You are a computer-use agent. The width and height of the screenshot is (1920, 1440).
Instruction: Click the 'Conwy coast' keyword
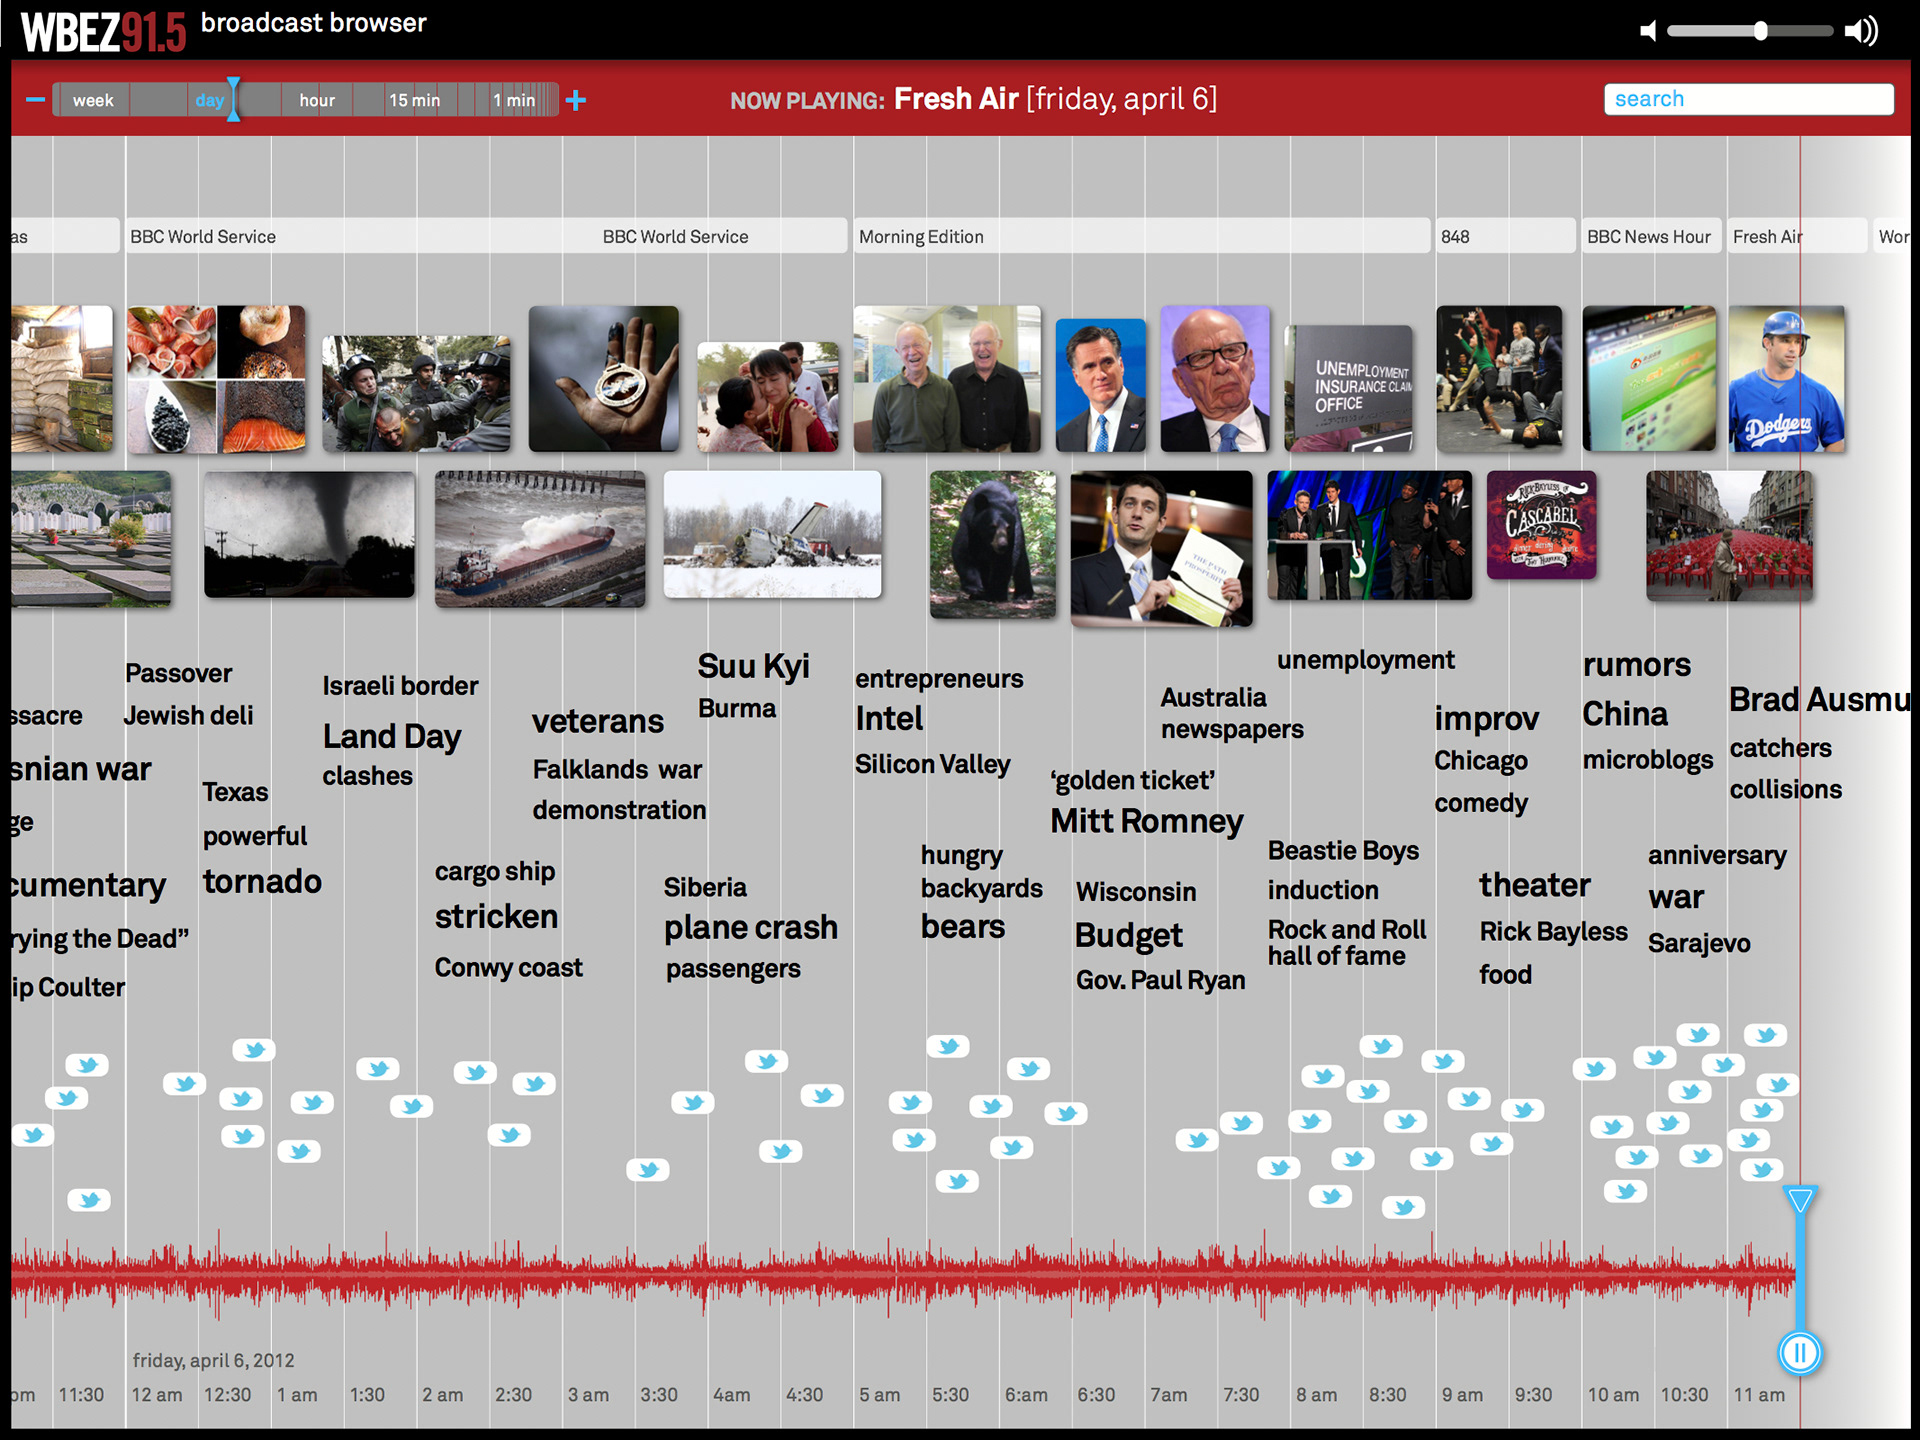pos(508,968)
